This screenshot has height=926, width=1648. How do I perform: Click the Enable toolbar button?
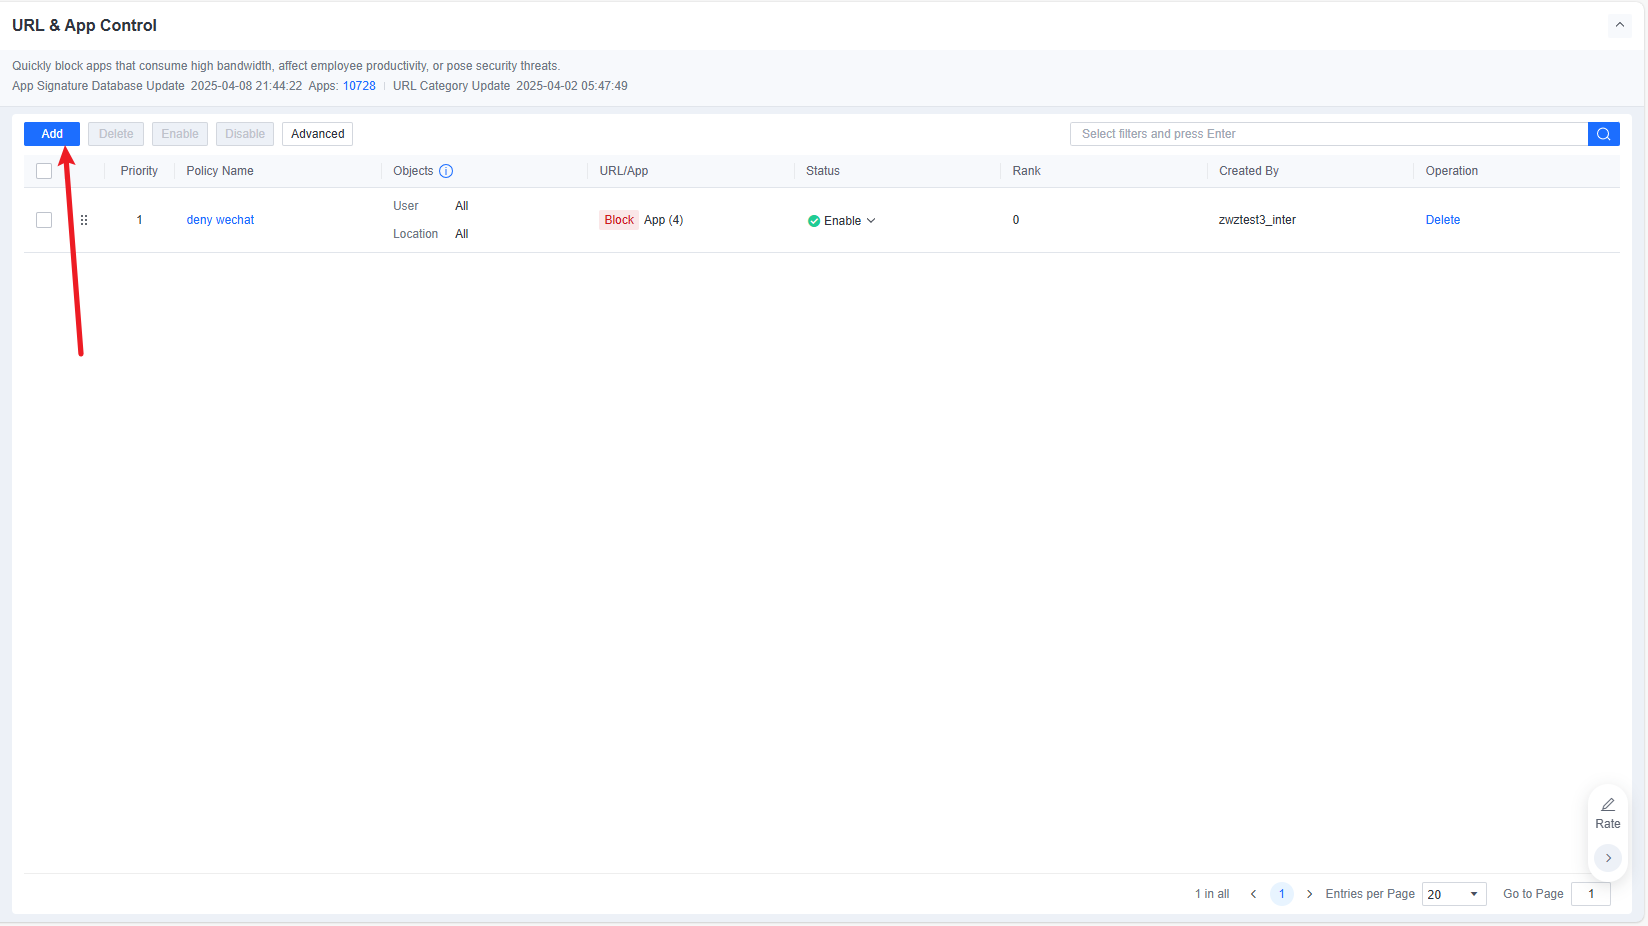[x=180, y=134]
